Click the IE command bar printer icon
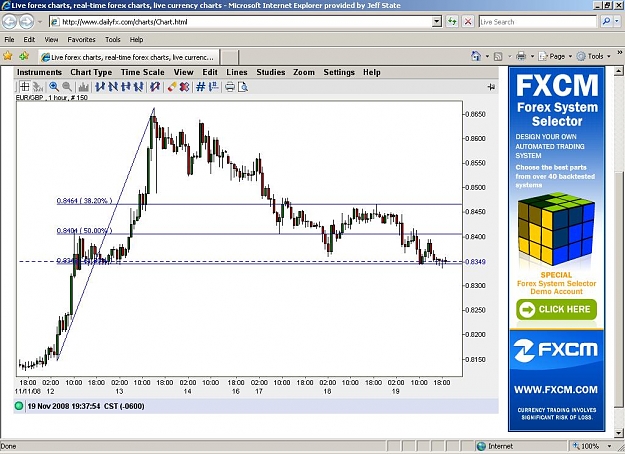 pyautogui.click(x=521, y=56)
